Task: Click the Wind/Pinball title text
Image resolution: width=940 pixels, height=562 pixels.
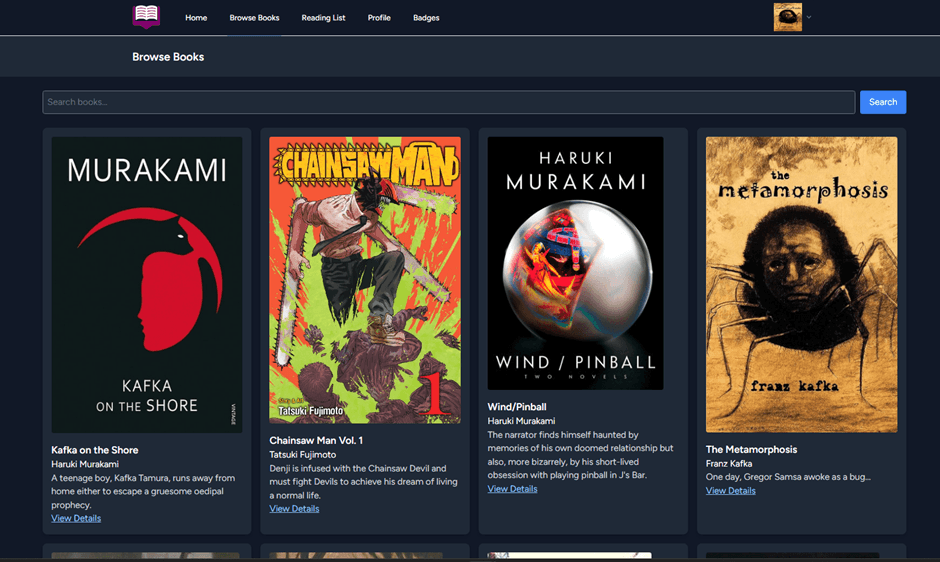Action: tap(517, 407)
